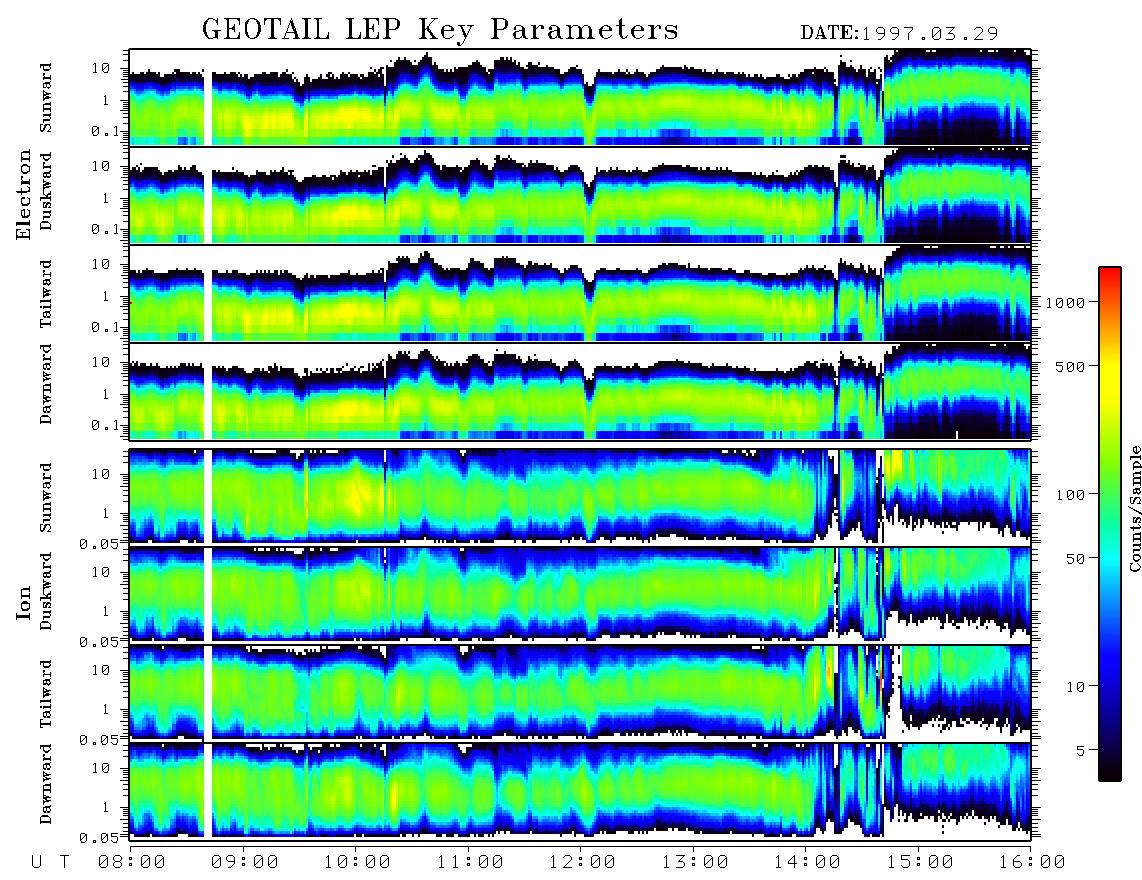Click the Electron Tailward panel label
Viewport: 1142px width, 880px height.
tap(46, 294)
